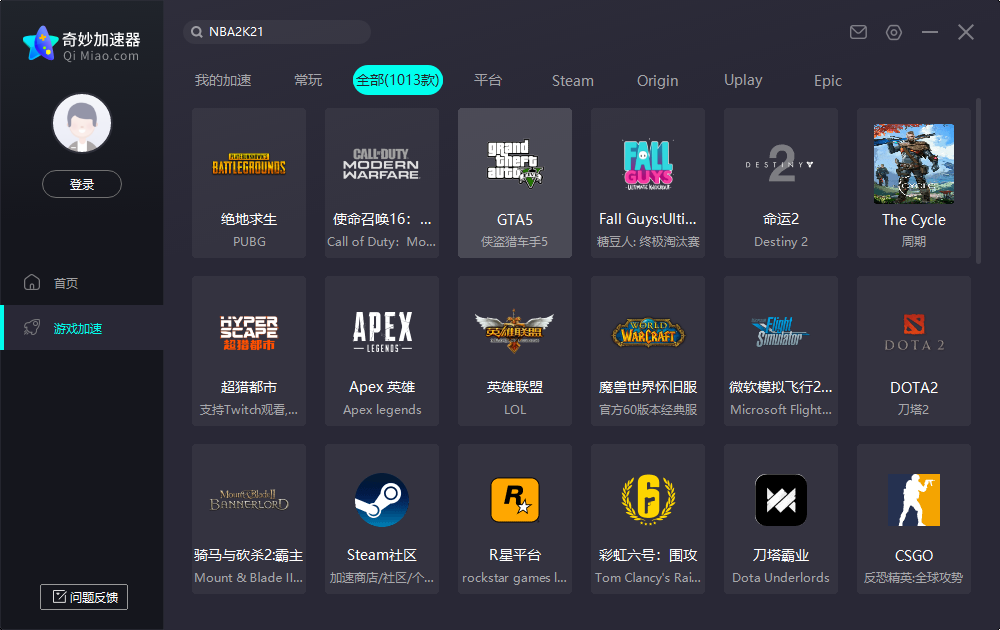Click the 彩虹六号: 围攻 title
Image resolution: width=1000 pixels, height=630 pixels.
click(648, 555)
